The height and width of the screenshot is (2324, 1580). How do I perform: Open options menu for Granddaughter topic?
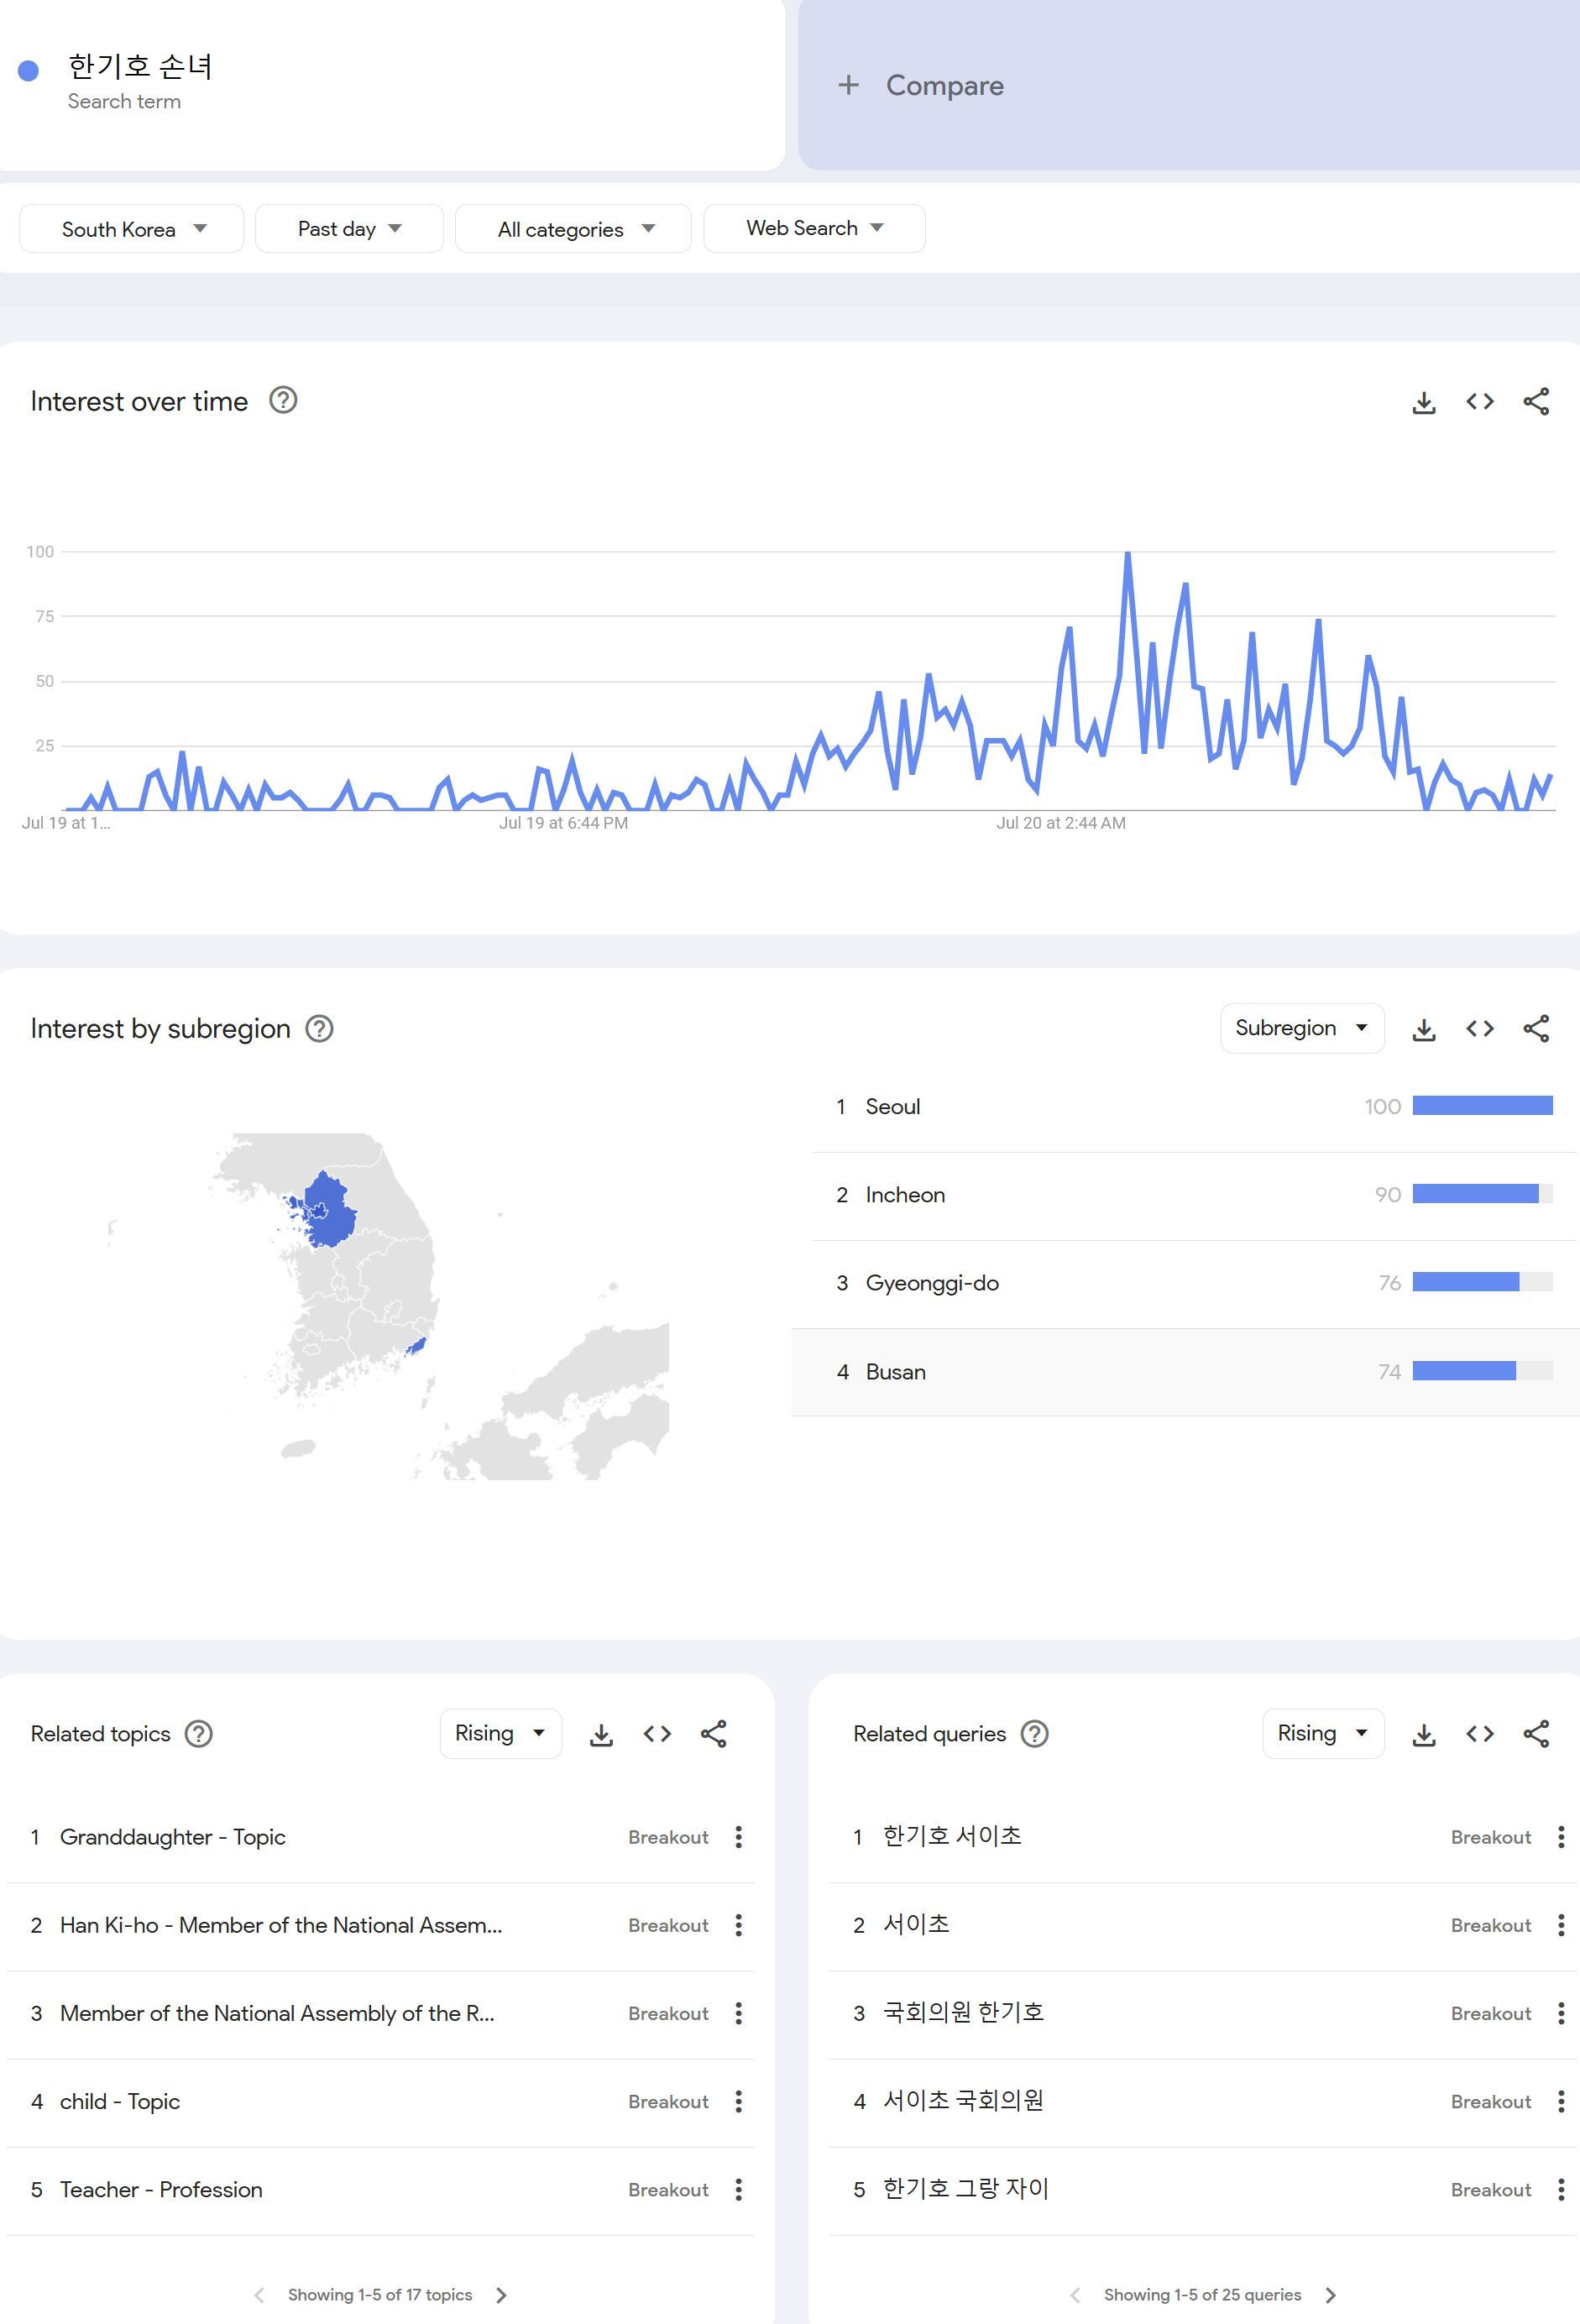click(x=738, y=1837)
